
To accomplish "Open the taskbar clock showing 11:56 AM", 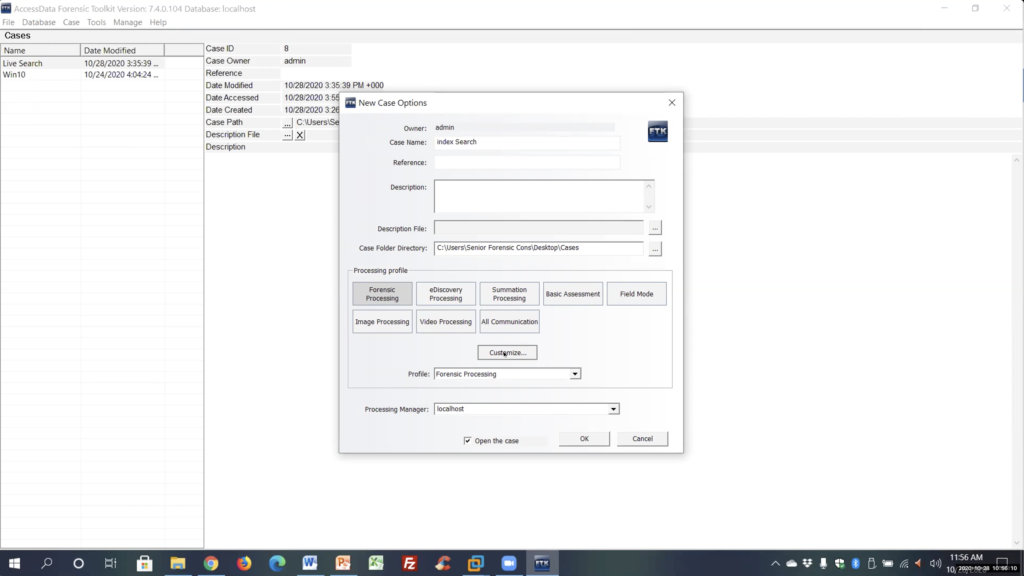I will click(967, 558).
